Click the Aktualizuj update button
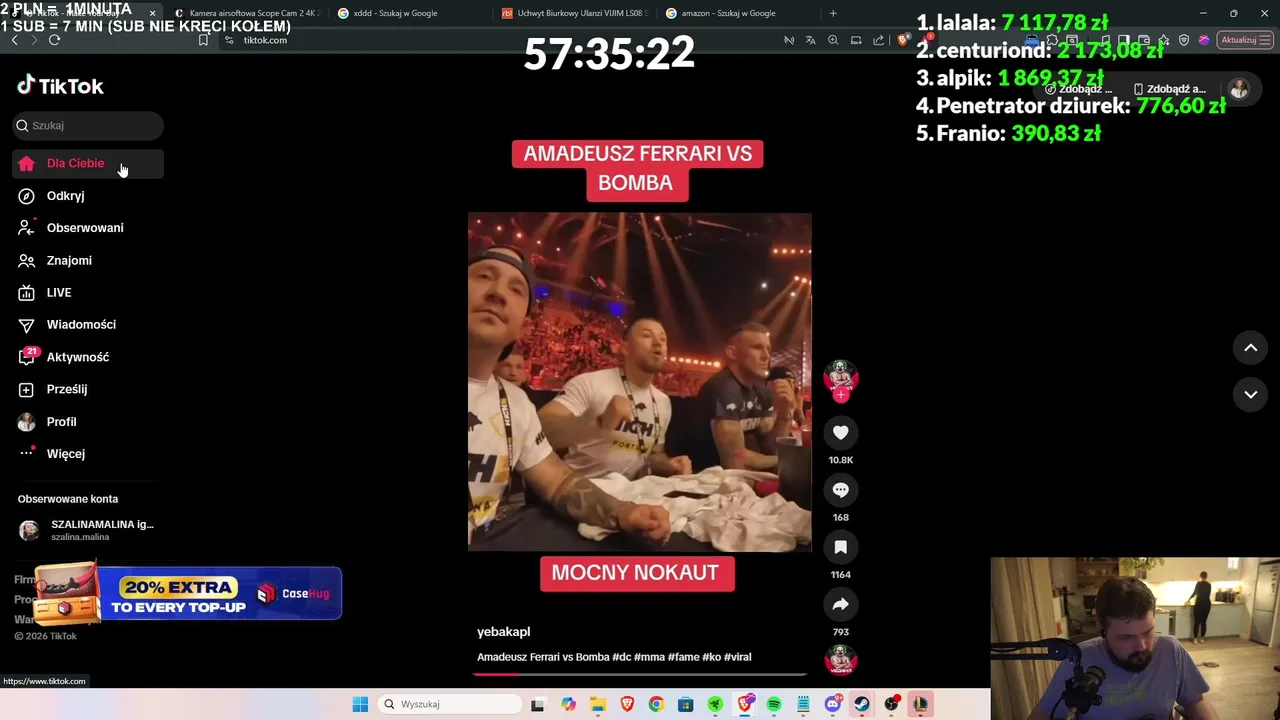The height and width of the screenshot is (720, 1280). coord(1245,40)
